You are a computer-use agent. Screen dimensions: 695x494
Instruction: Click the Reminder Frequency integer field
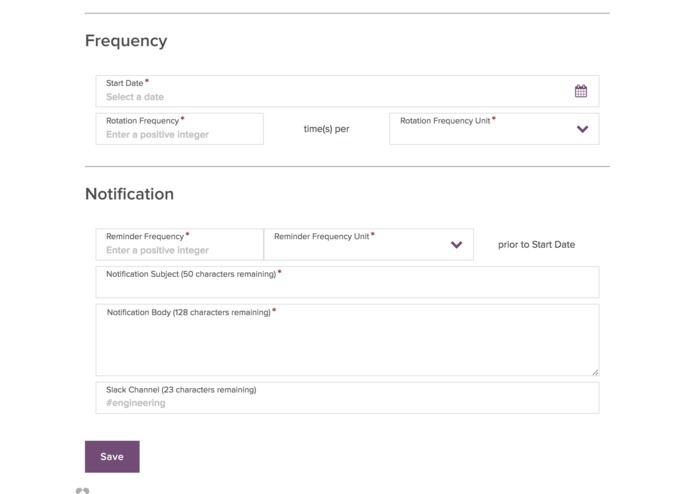[x=180, y=244]
